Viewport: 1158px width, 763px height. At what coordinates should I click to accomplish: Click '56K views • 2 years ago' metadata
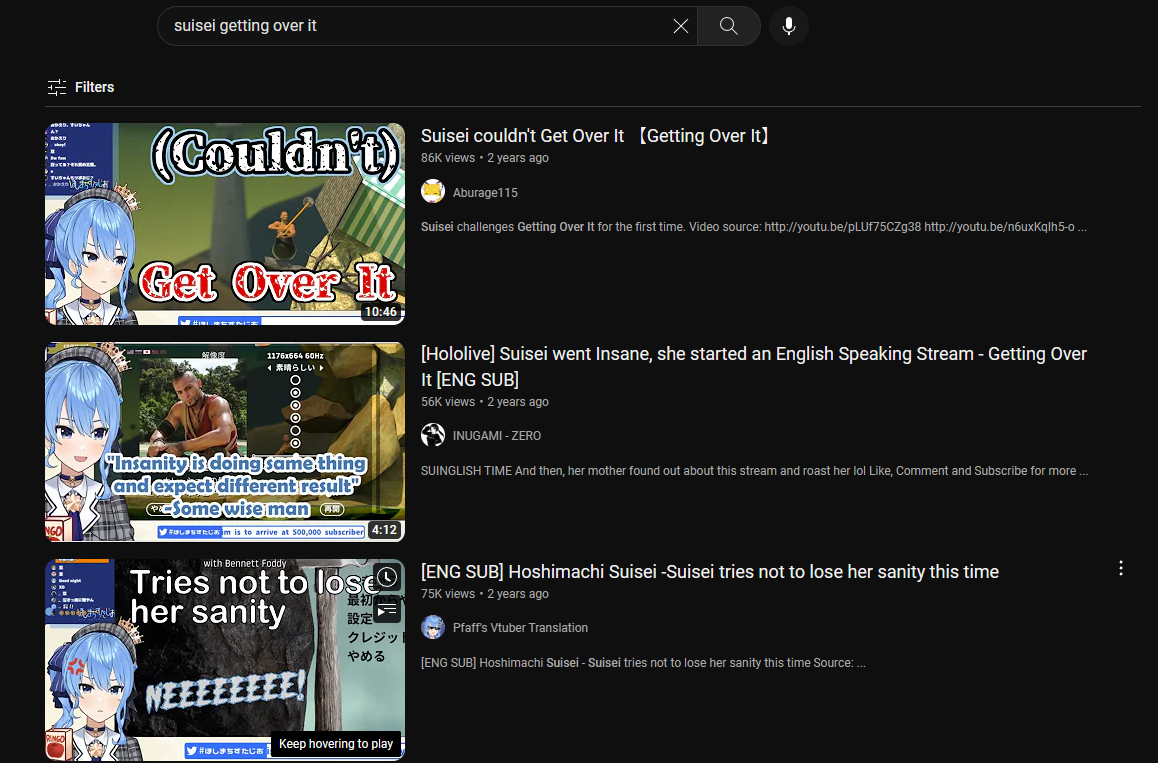[484, 402]
